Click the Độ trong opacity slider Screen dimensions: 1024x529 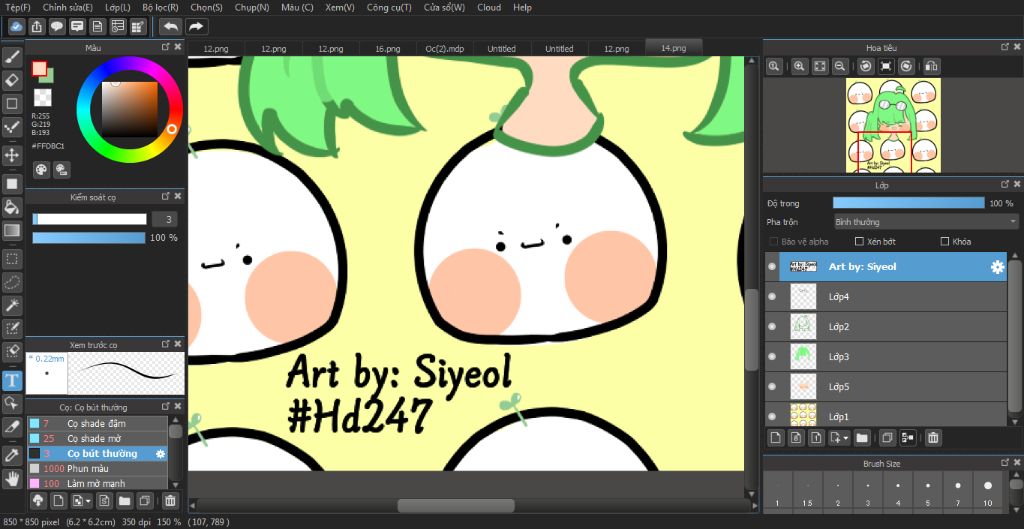pyautogui.click(x=908, y=203)
